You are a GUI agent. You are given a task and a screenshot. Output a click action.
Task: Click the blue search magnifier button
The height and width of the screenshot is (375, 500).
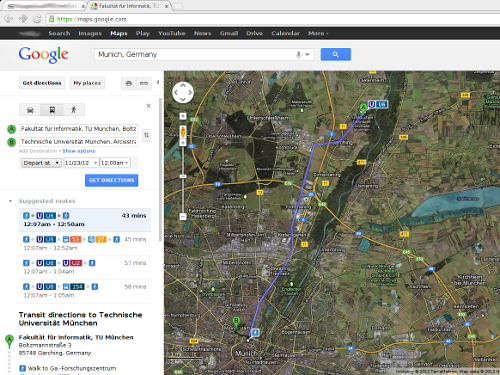[336, 54]
